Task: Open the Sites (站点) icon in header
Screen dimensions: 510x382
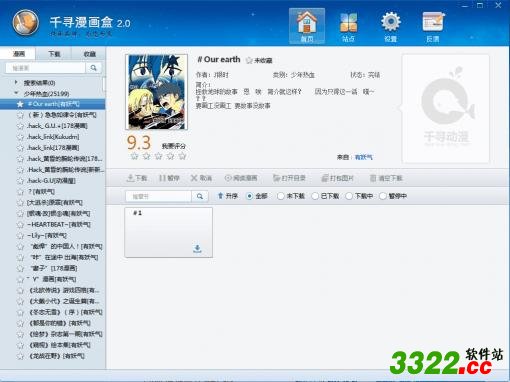Action: (x=348, y=27)
